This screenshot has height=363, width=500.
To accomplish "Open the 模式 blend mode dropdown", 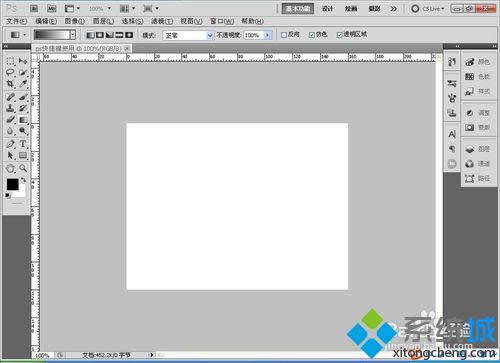I will point(188,35).
